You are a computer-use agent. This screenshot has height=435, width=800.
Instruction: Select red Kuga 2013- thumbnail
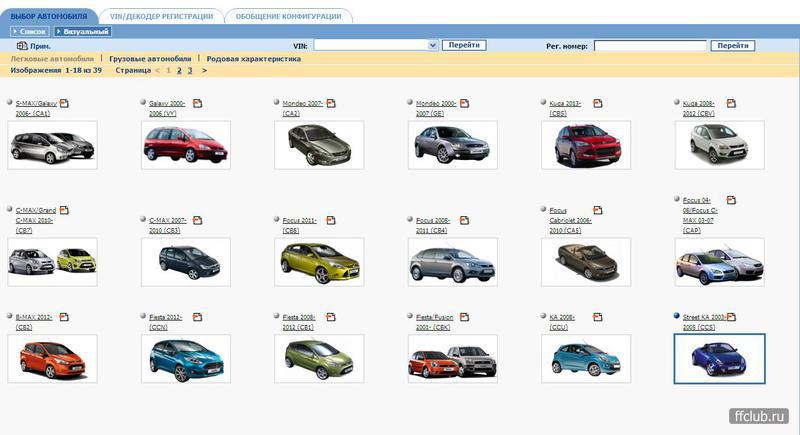pyautogui.click(x=586, y=145)
